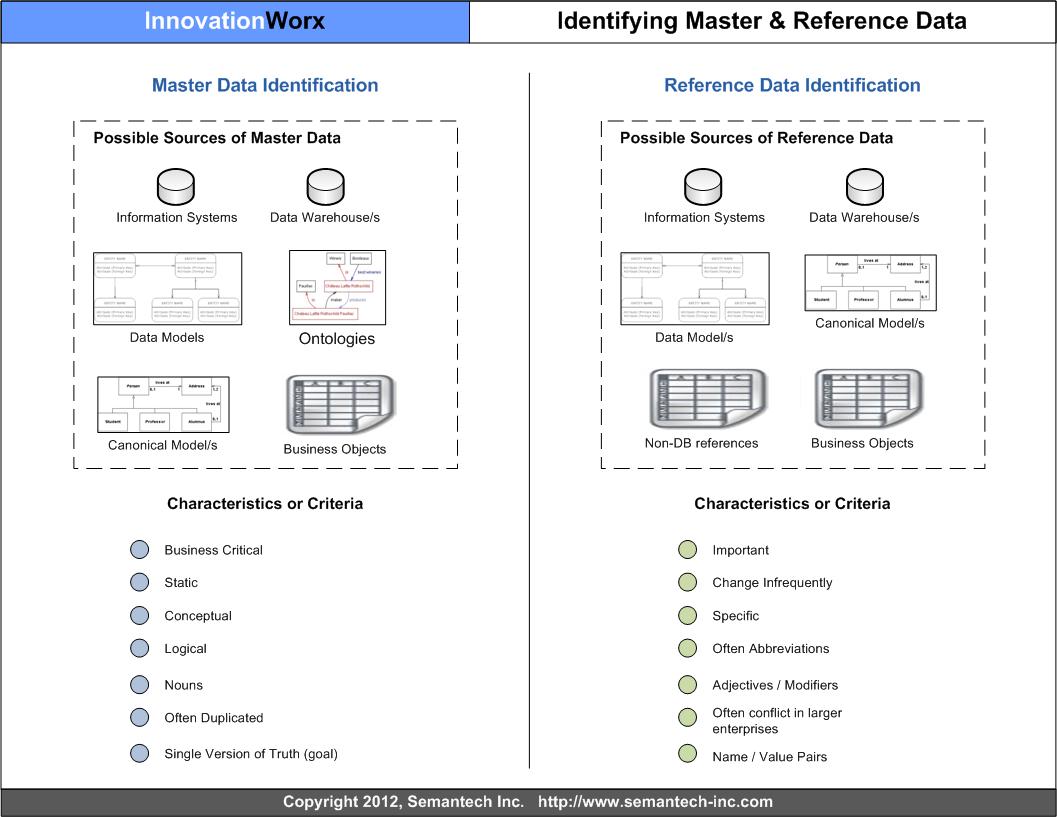Screen dimensions: 1057x817
Task: Click the blue Often Duplicated circle swatch
Action: pyautogui.click(x=138, y=717)
